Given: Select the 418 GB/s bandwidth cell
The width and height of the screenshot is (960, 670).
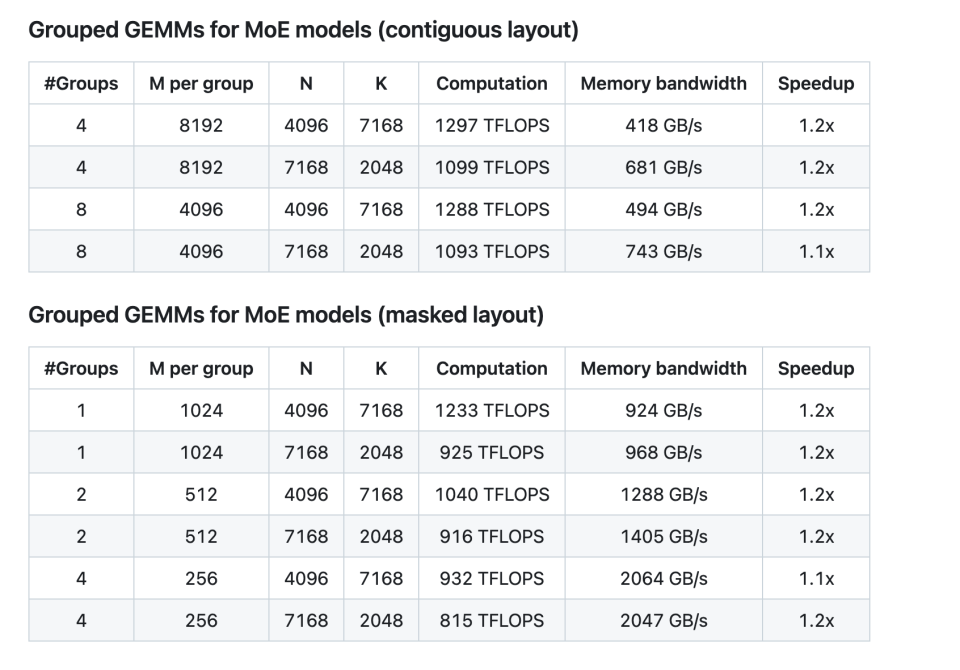Looking at the screenshot, I should (x=663, y=126).
